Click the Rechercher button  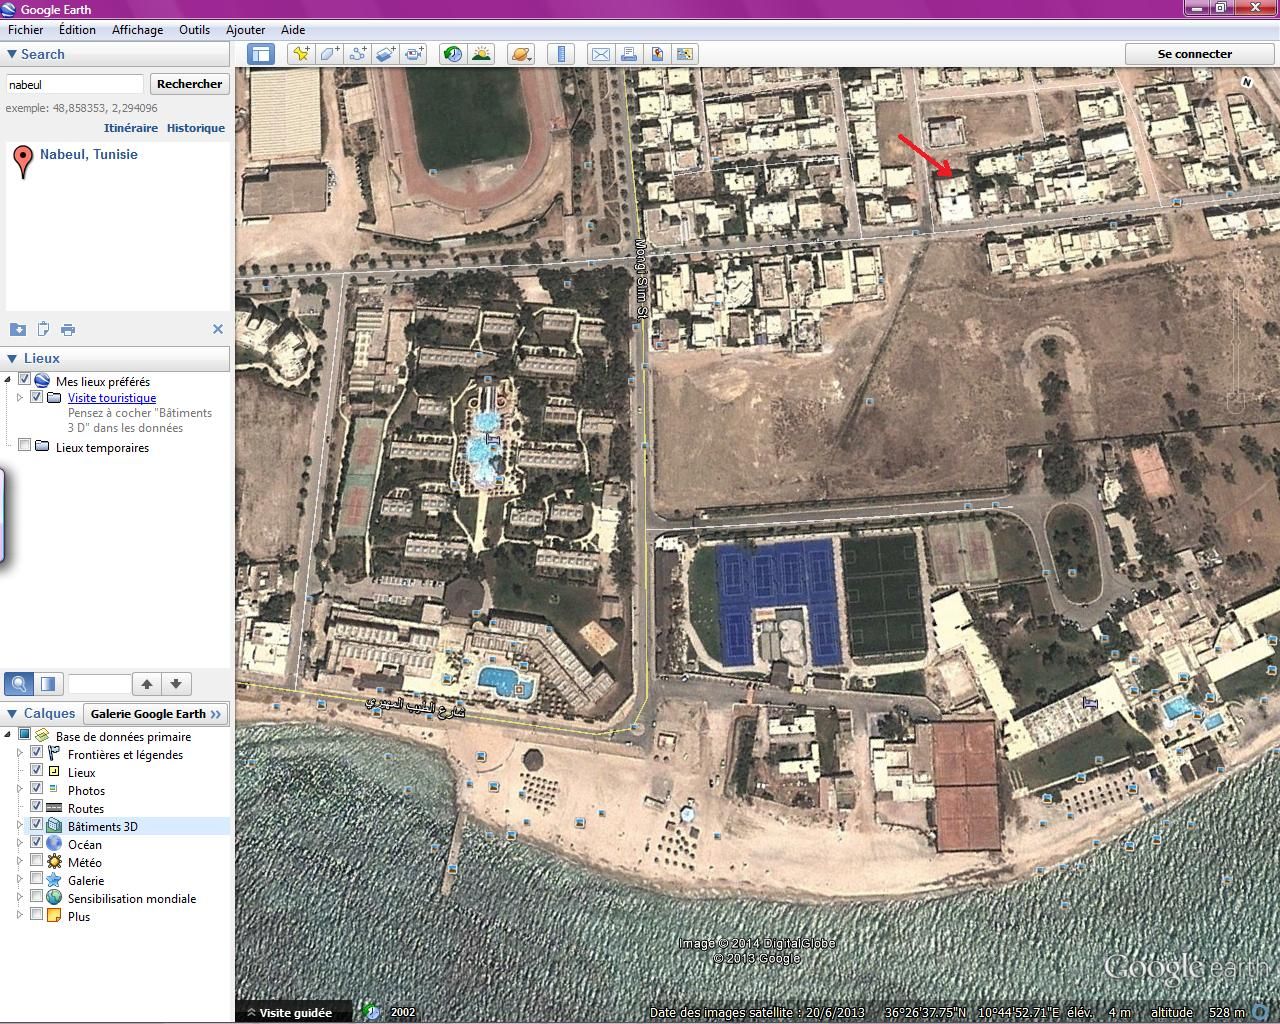pos(190,84)
